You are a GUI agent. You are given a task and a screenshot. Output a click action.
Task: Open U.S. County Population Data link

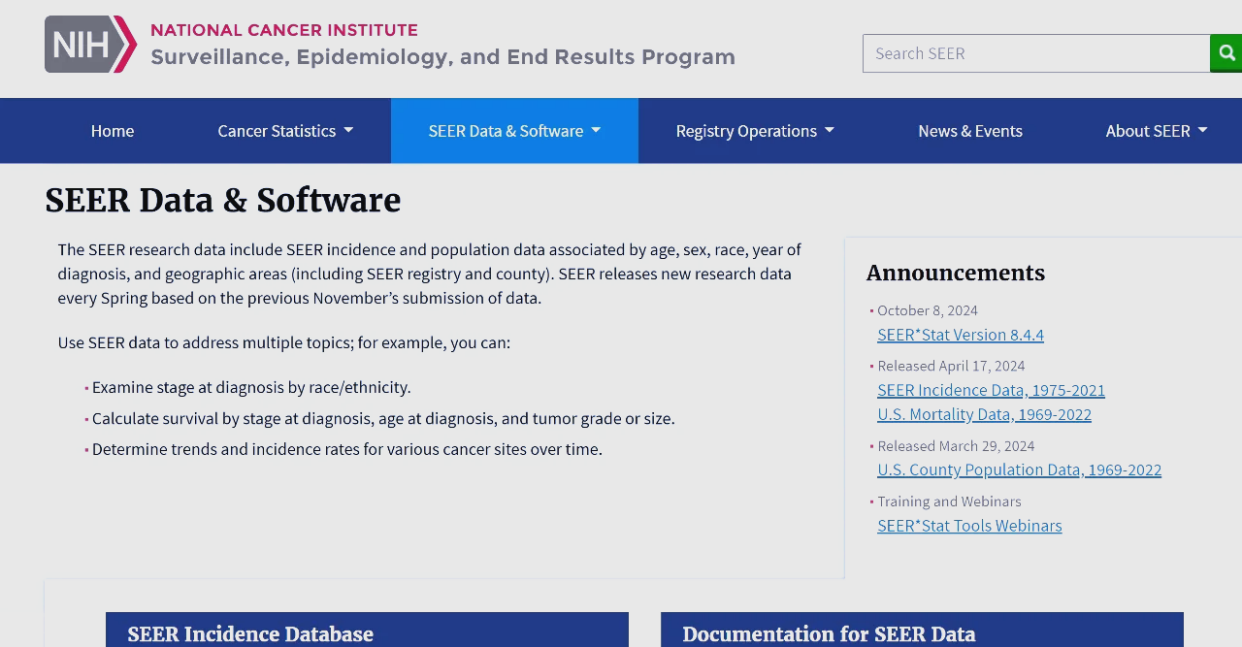pos(1019,470)
